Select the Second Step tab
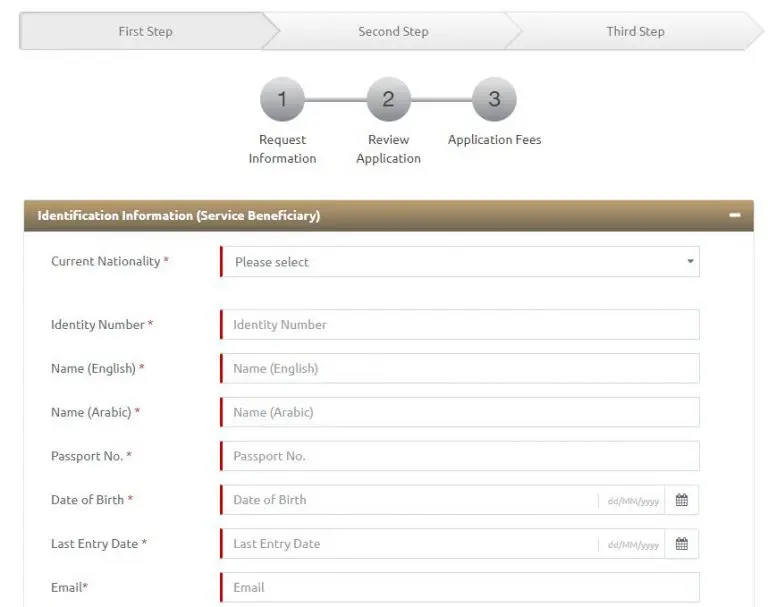 click(393, 31)
